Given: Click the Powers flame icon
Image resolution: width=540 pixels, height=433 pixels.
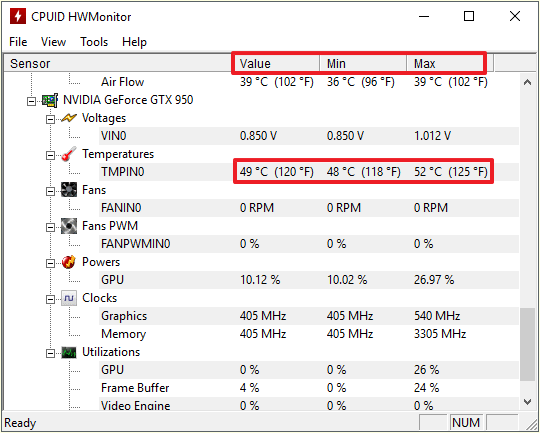Looking at the screenshot, I should tap(69, 262).
